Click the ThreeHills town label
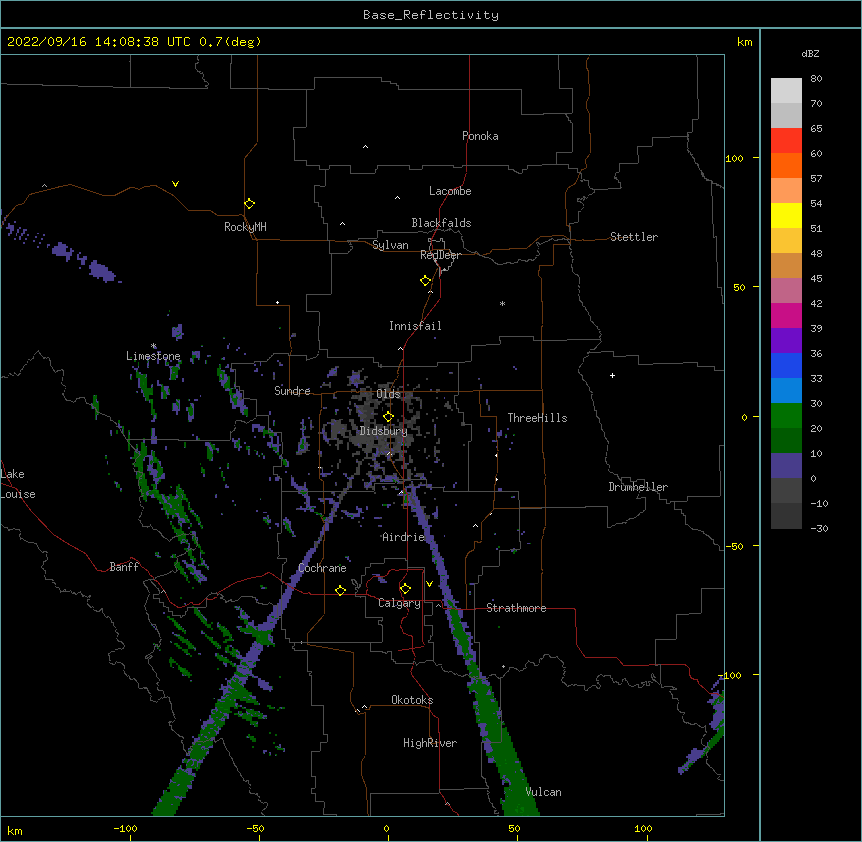Image resolution: width=862 pixels, height=842 pixels. tap(538, 418)
